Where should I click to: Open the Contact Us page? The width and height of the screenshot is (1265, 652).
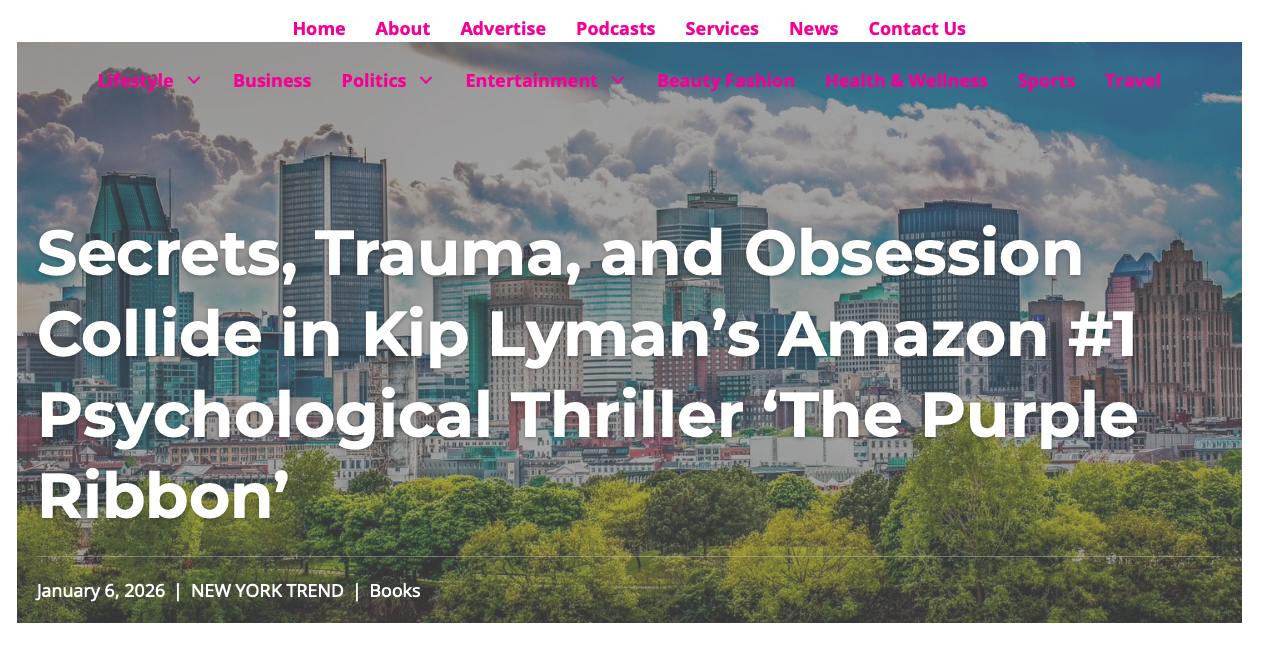tap(917, 28)
